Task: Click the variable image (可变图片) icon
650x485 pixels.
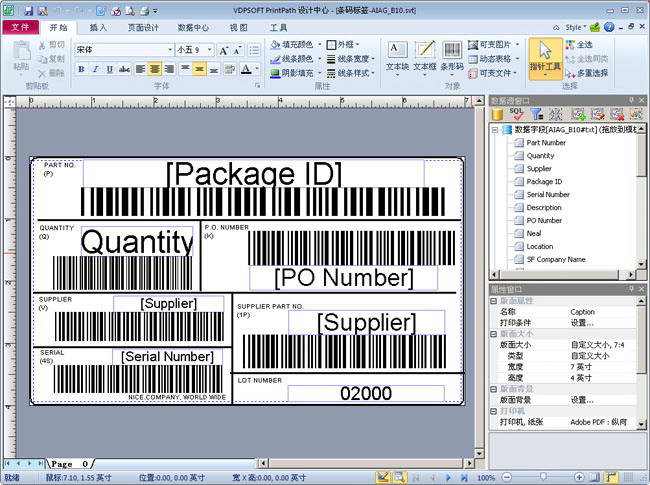Action: tap(473, 44)
